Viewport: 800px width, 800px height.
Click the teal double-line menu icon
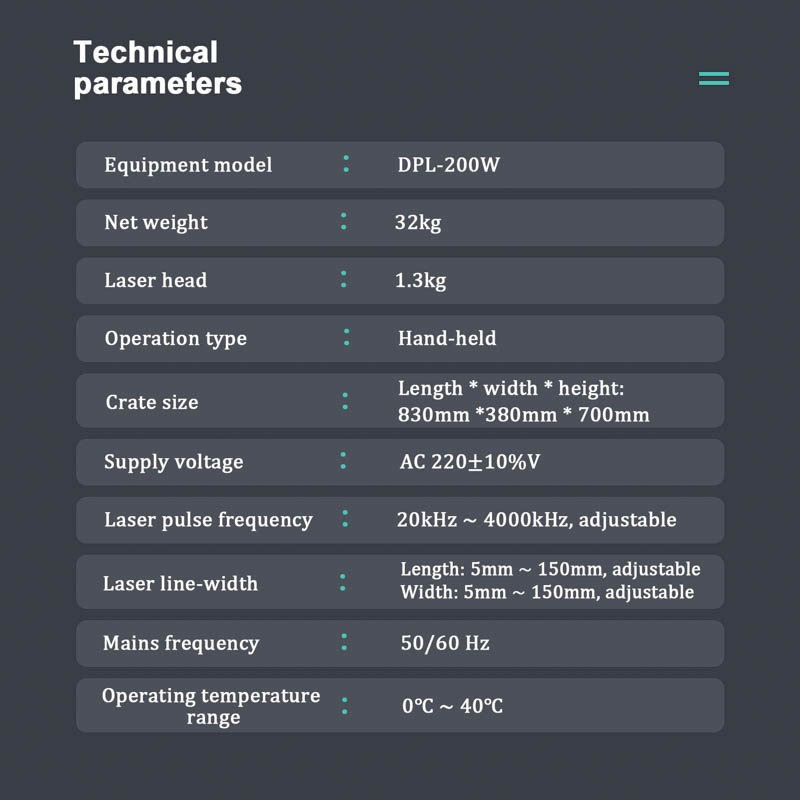click(x=714, y=78)
